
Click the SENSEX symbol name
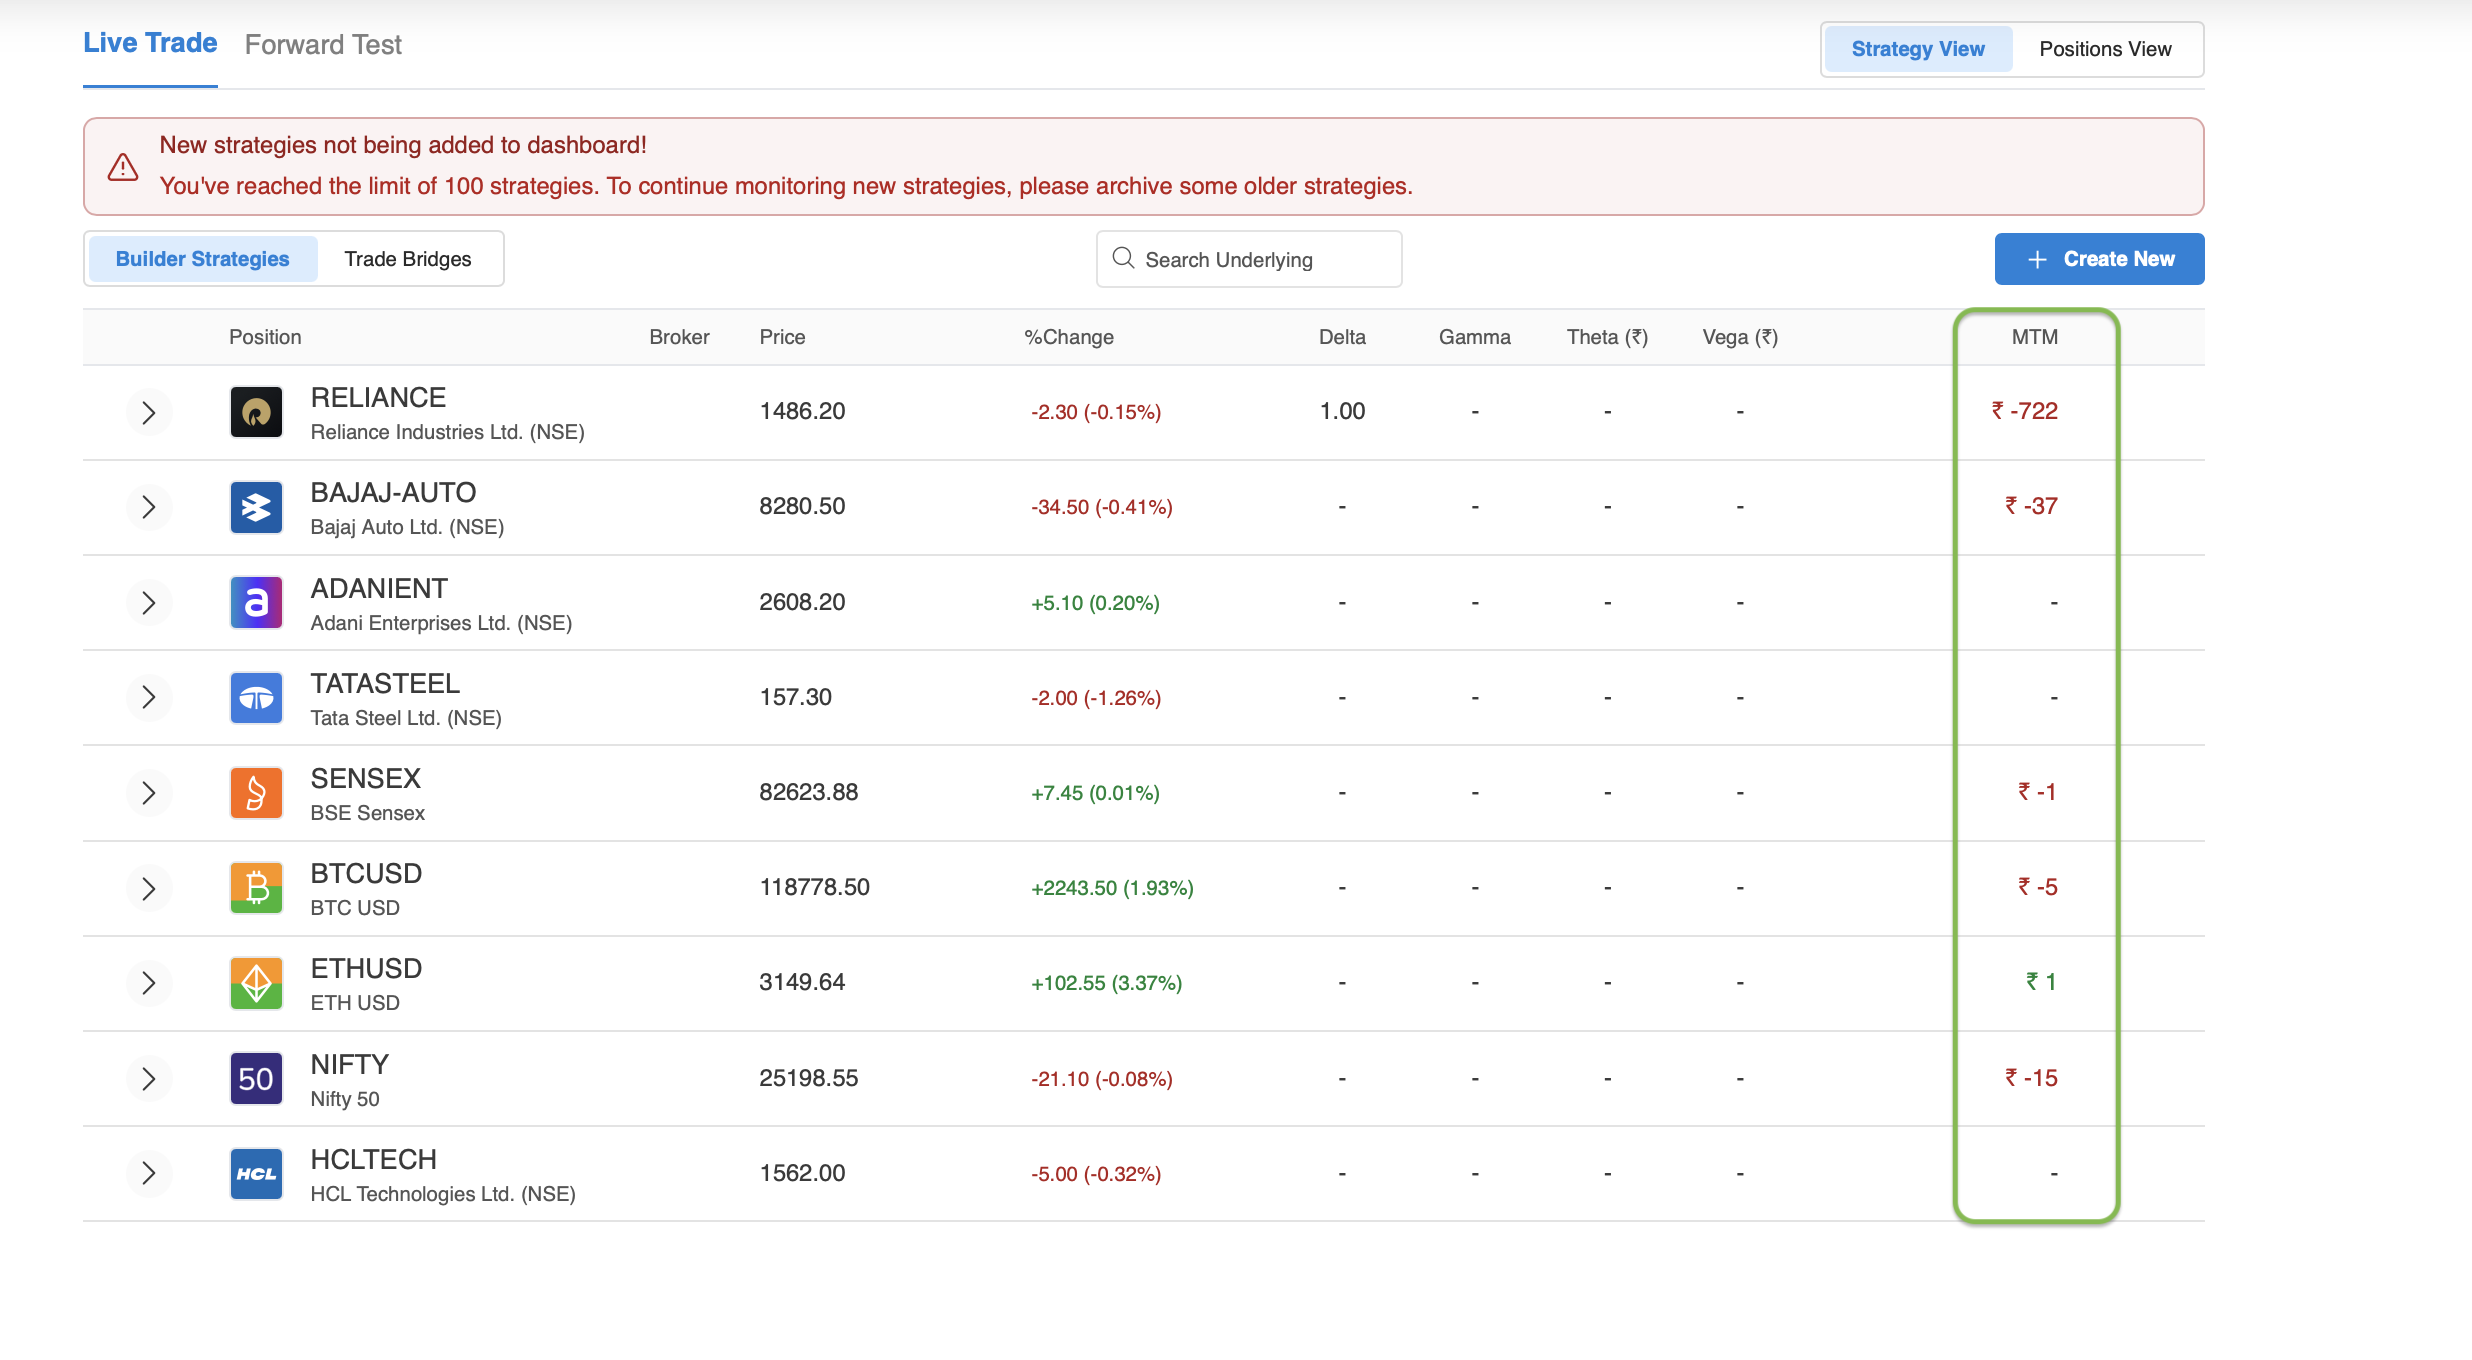366,778
